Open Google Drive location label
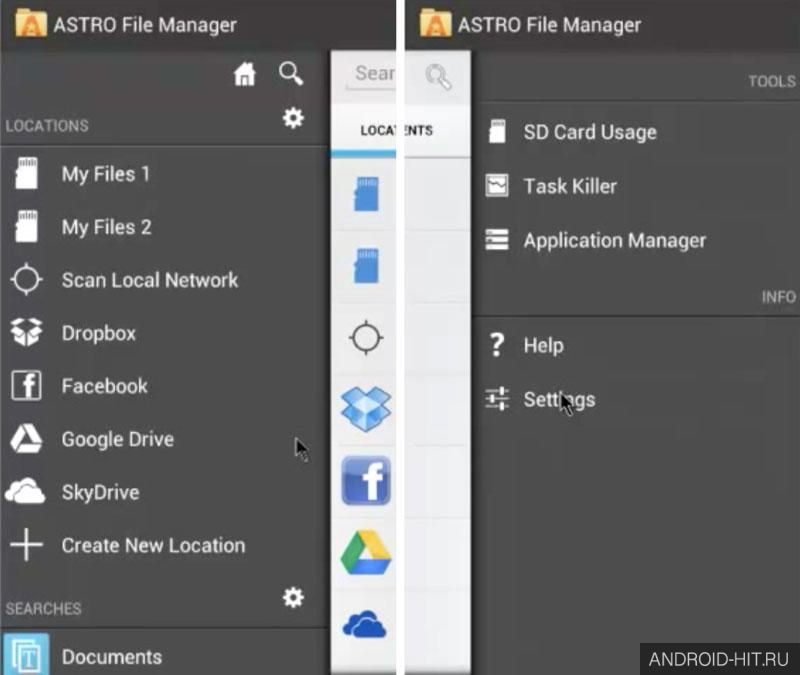The width and height of the screenshot is (800, 675). click(x=118, y=439)
